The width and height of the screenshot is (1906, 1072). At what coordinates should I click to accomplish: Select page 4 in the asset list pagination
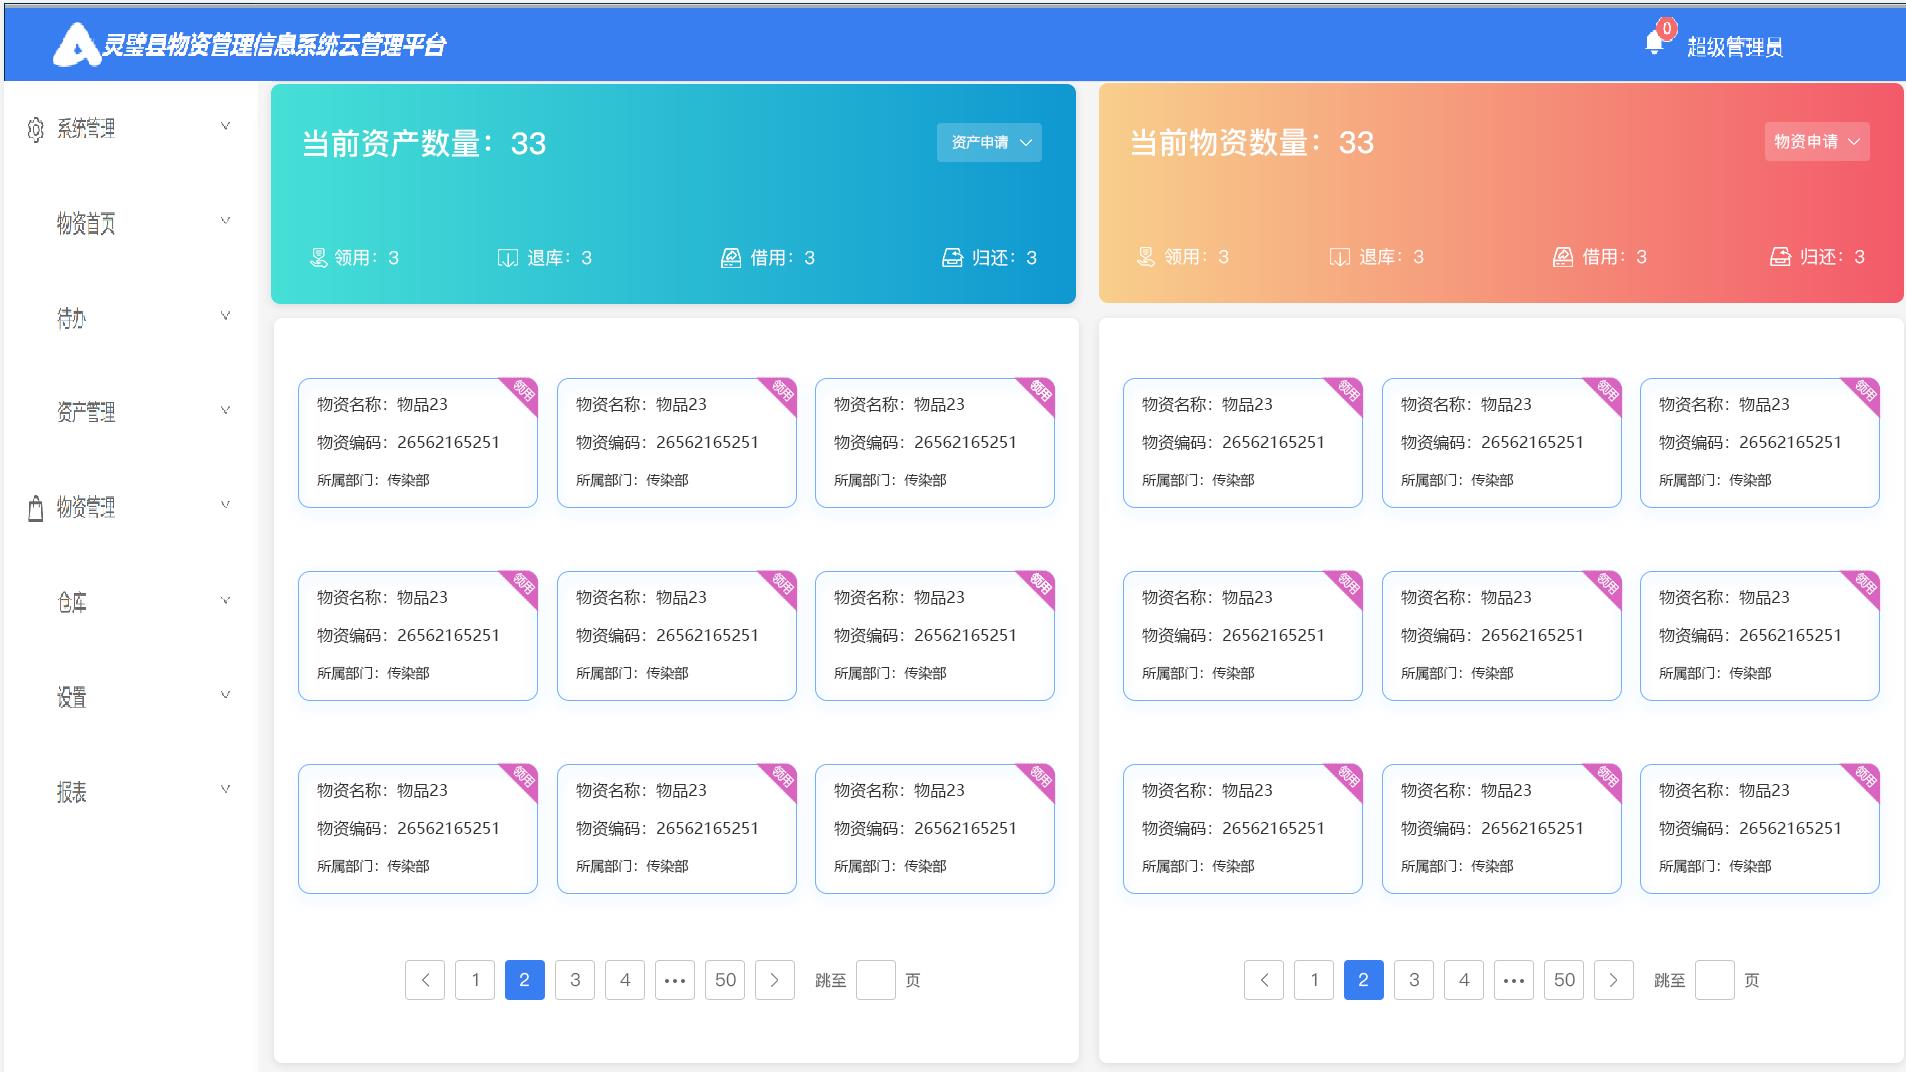click(x=625, y=980)
